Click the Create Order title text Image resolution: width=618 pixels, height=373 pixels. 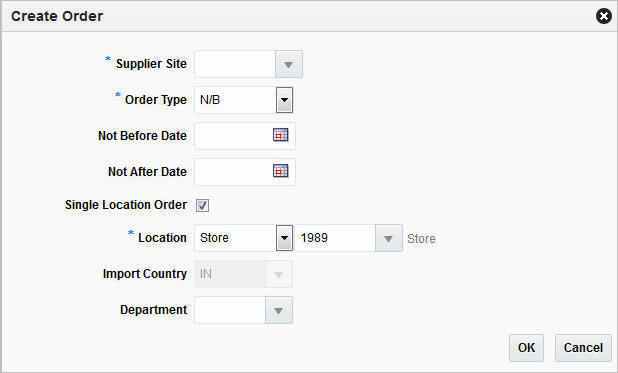[x=57, y=16]
